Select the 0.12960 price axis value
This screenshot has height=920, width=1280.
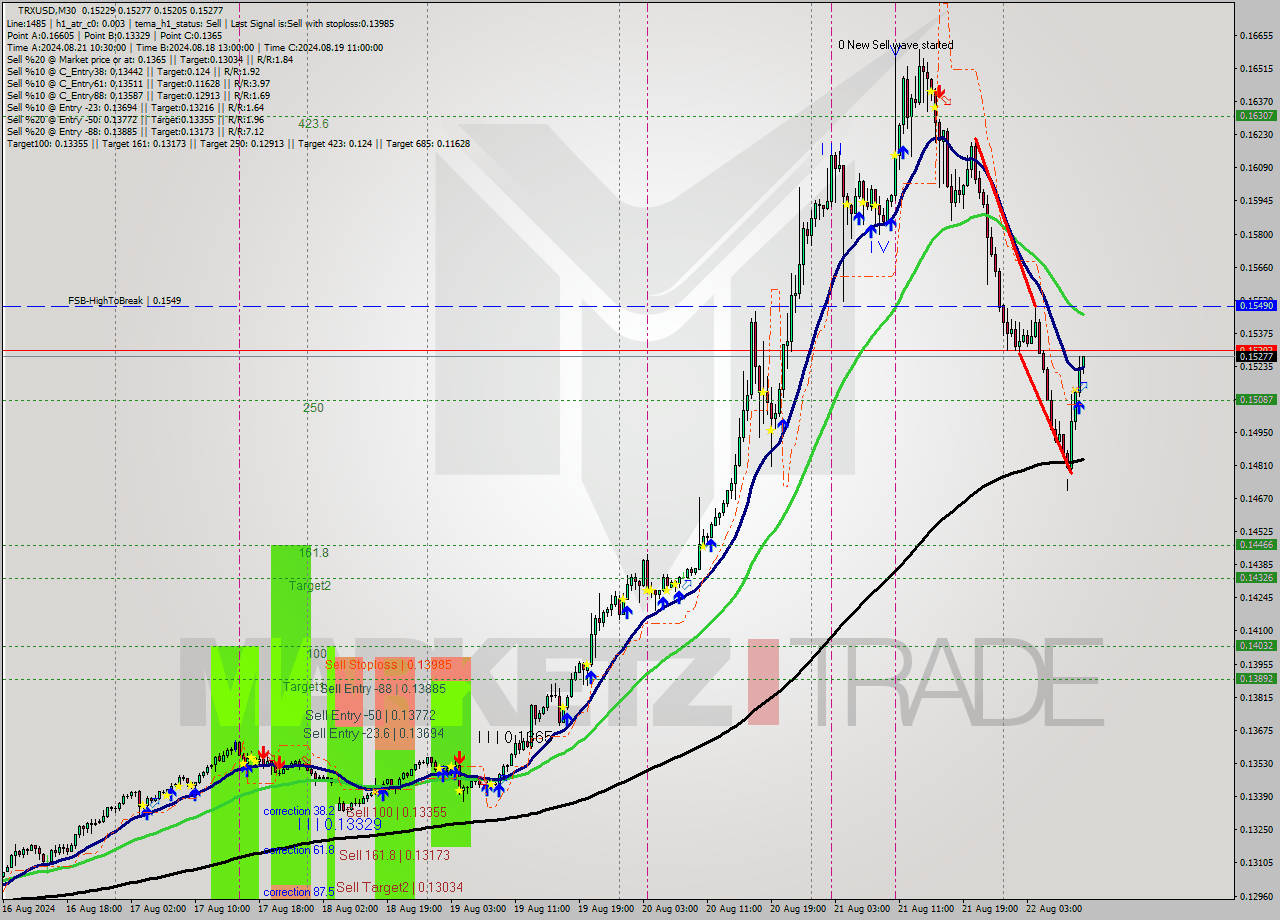[1256, 896]
